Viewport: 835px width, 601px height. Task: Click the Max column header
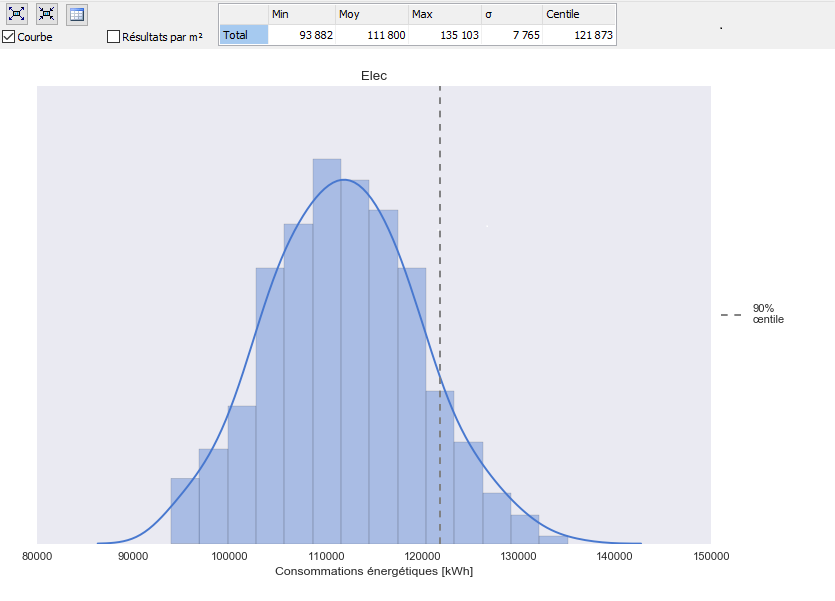point(445,14)
